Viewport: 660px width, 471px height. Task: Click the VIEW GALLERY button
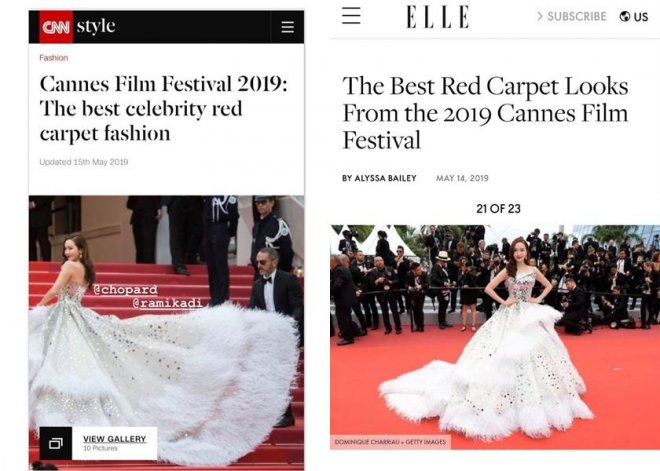[x=114, y=443]
